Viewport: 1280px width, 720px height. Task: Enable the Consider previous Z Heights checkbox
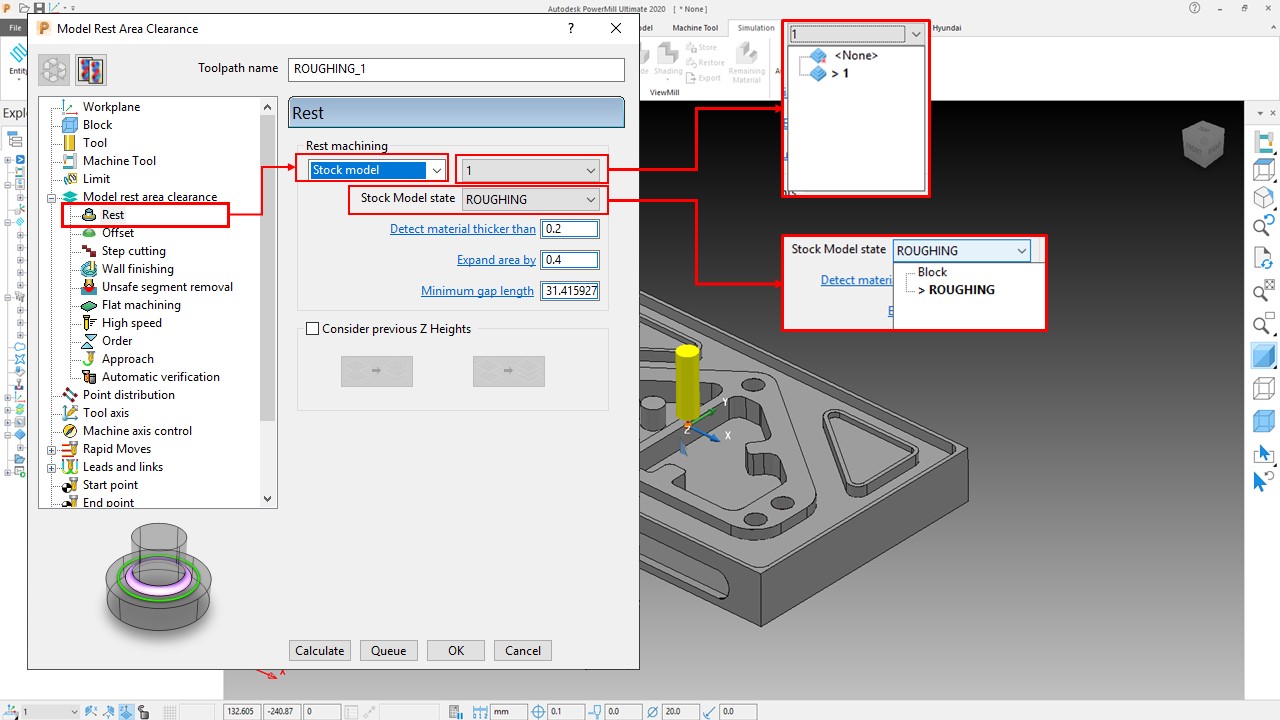314,328
